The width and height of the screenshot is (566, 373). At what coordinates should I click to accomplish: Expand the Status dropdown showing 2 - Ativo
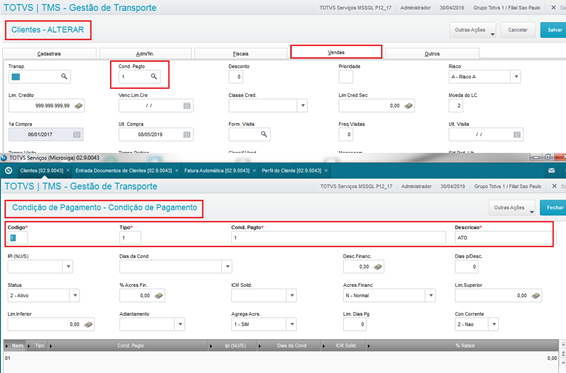[x=75, y=296]
